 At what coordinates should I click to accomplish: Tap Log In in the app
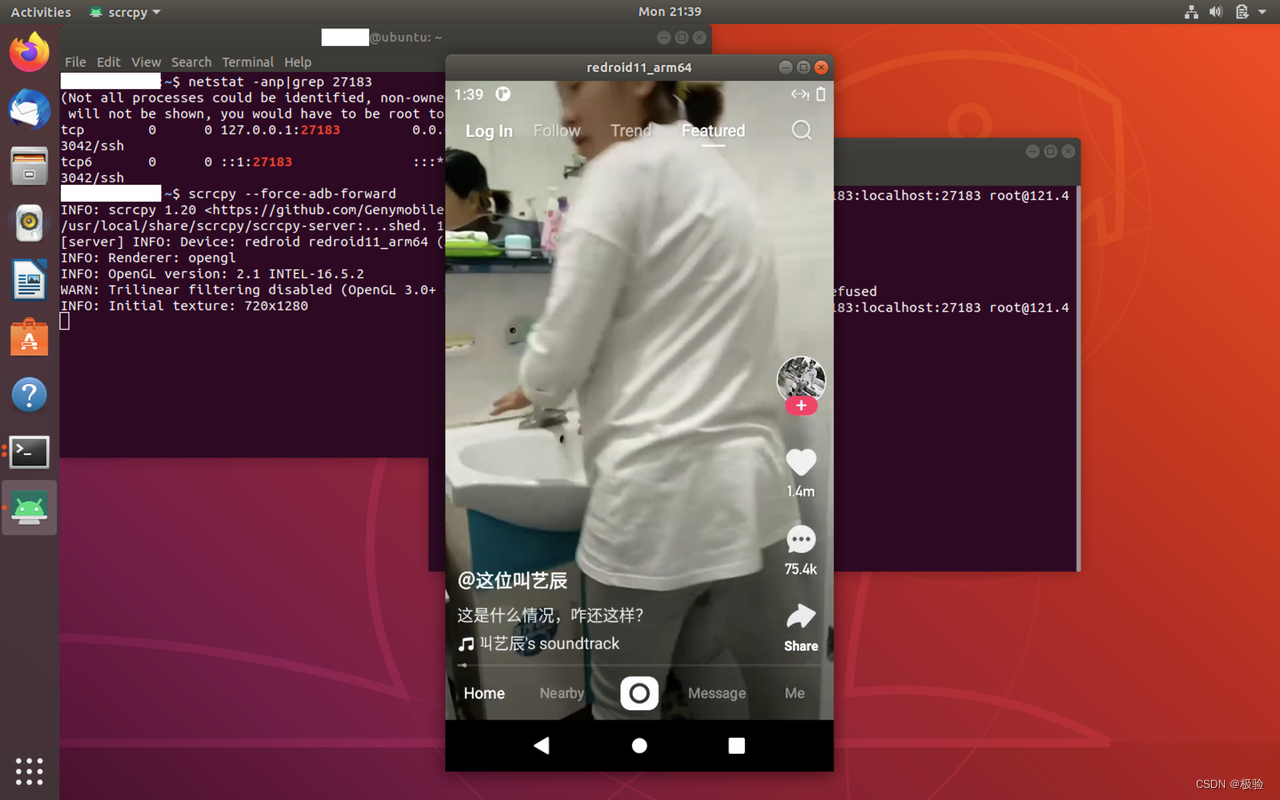tap(489, 131)
